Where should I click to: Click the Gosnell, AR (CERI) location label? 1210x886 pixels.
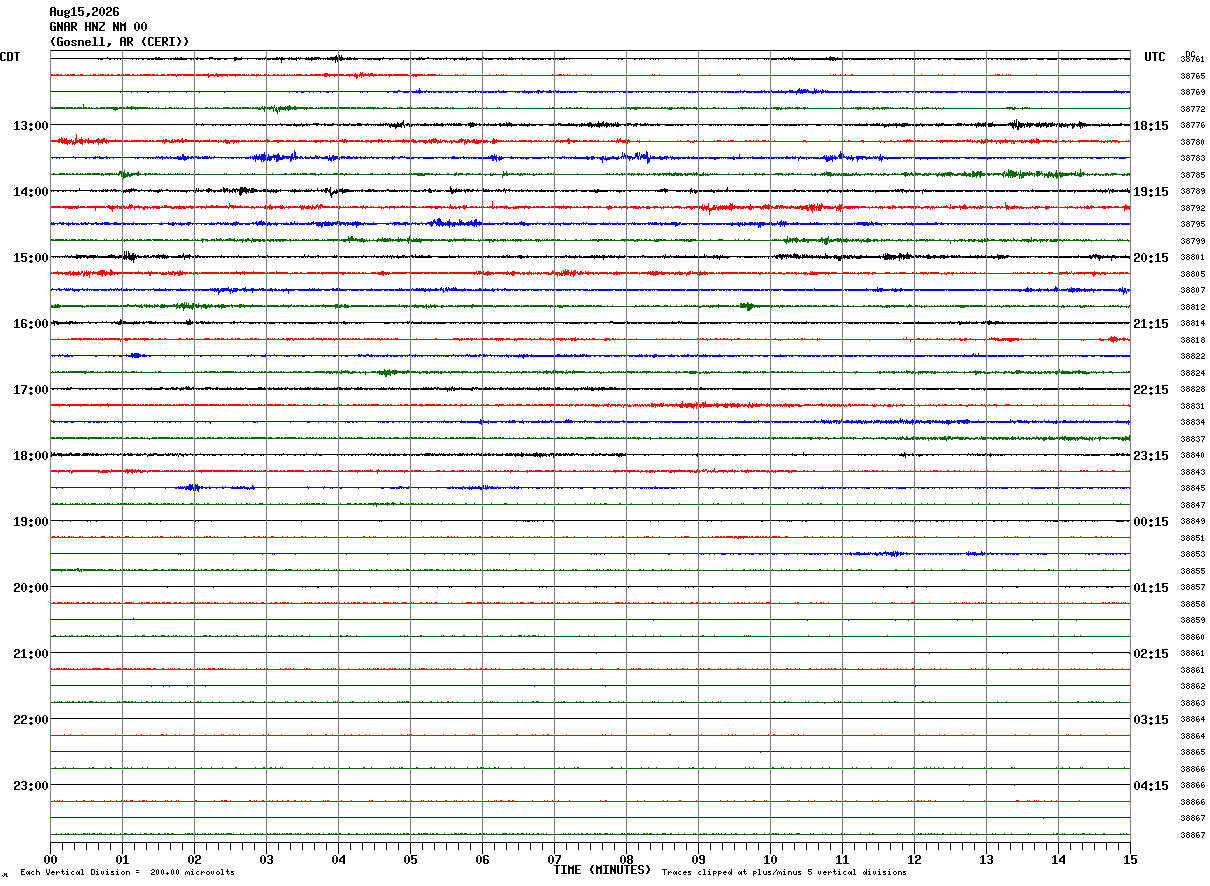pos(119,42)
